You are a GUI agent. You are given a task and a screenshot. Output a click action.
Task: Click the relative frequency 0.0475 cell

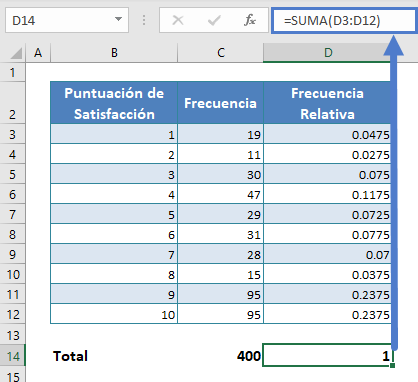click(327, 134)
